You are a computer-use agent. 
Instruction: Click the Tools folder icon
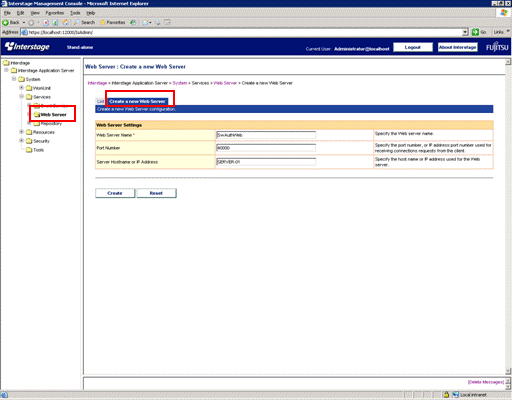29,150
